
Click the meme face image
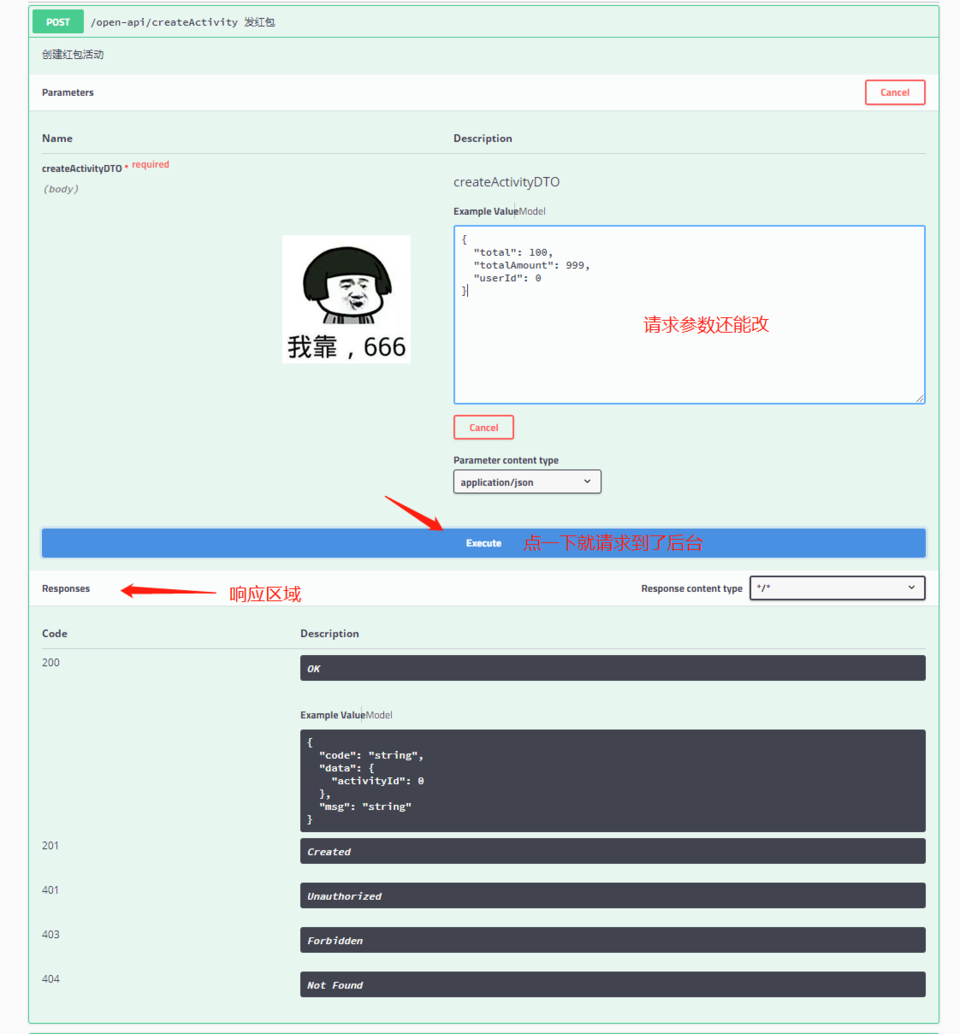point(346,299)
